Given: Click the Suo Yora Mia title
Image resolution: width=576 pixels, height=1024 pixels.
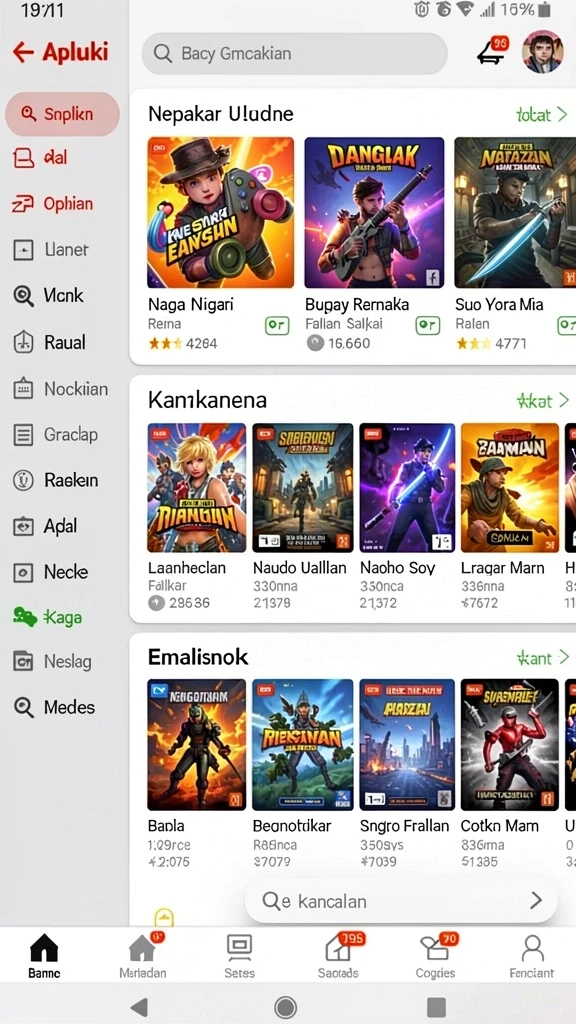Looking at the screenshot, I should (500, 304).
